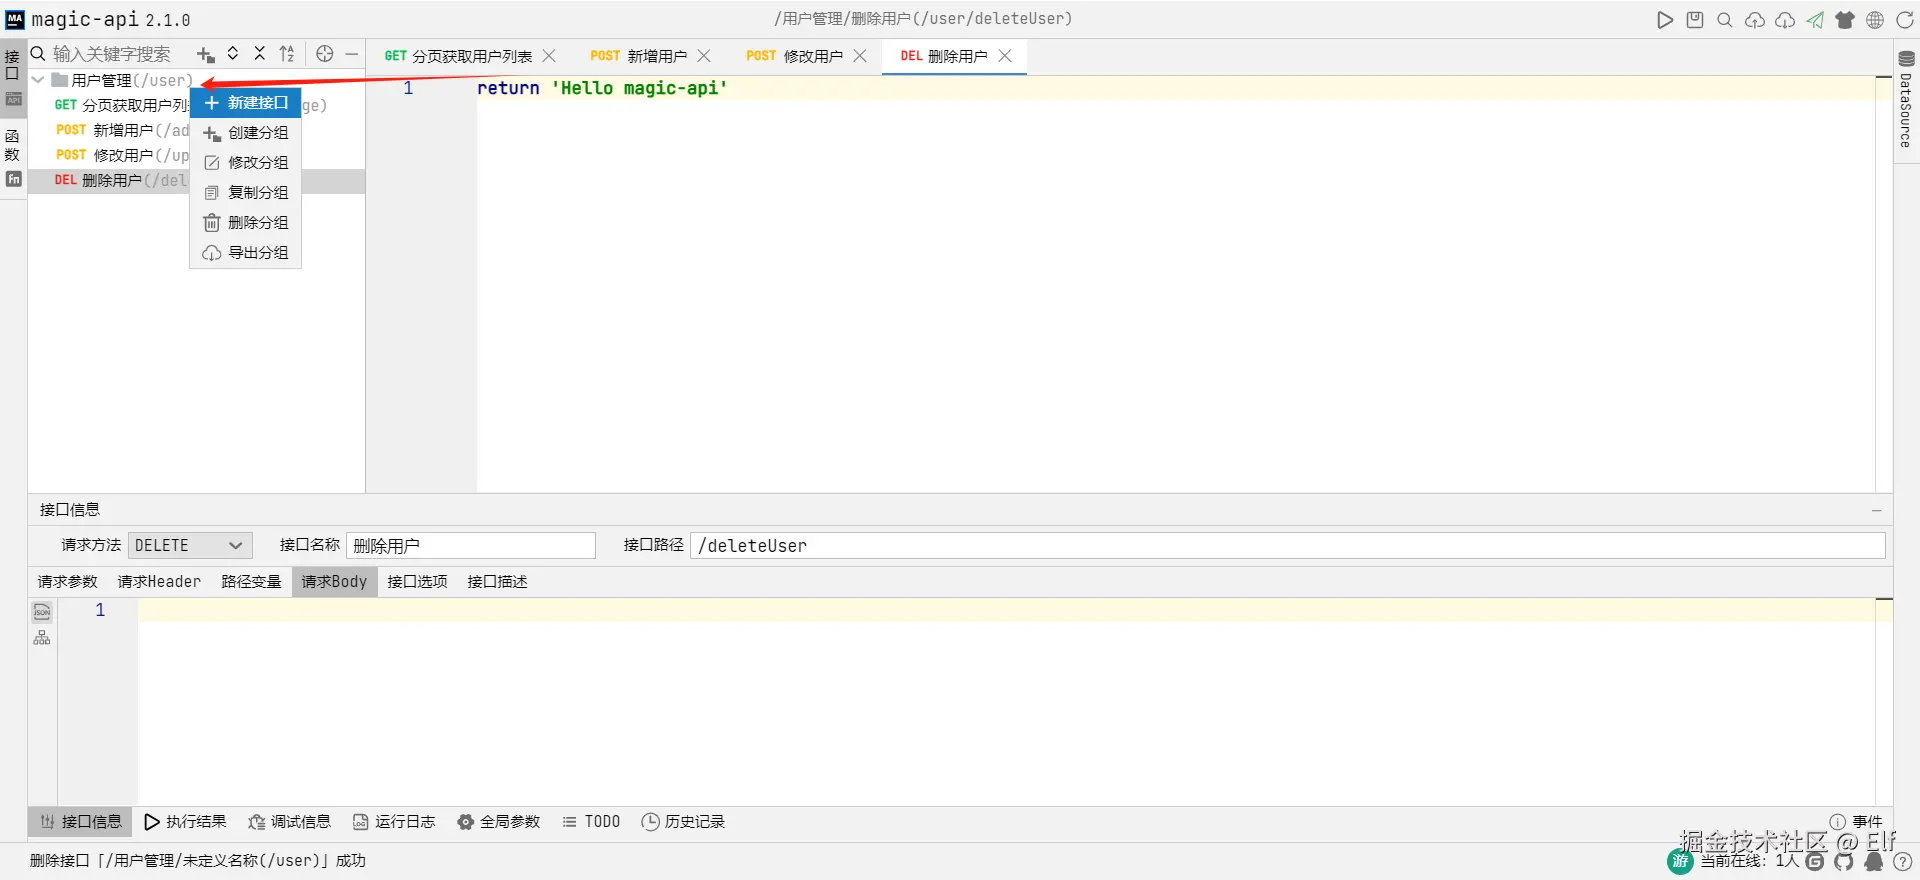Click the structure tree icon beside body editor
Screen dimensions: 1920x880
42,638
